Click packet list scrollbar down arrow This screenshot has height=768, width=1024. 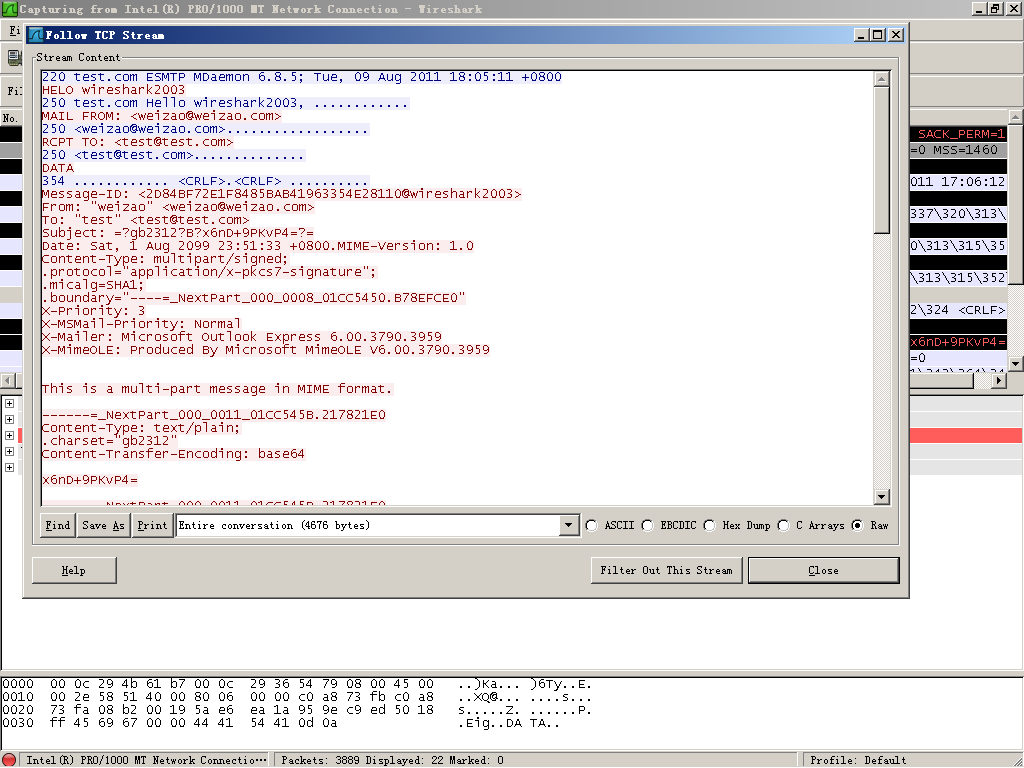pyautogui.click(x=1016, y=364)
